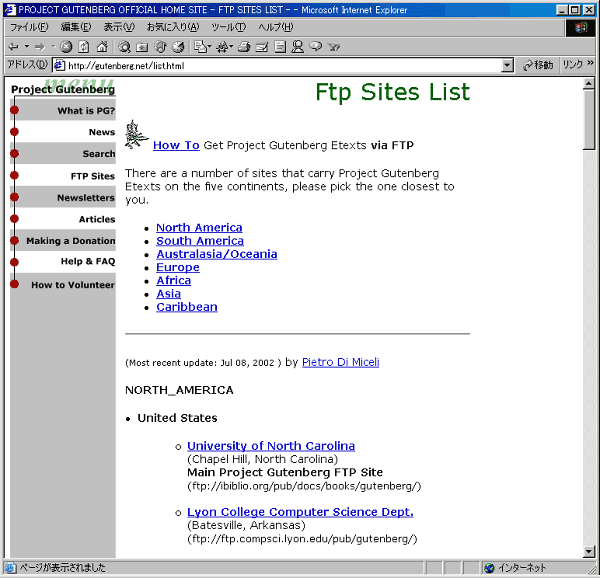Jump to the North America link
Screen dimensions: 600x578
(199, 228)
